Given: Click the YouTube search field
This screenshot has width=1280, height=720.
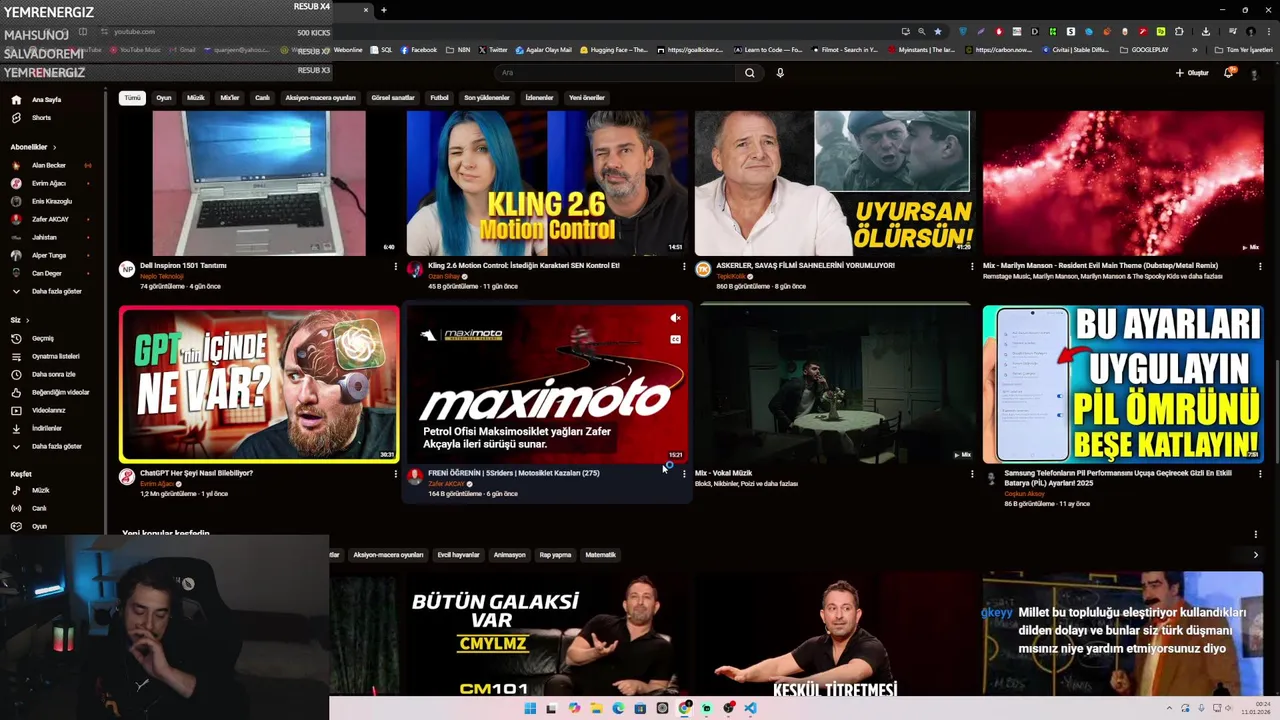Looking at the screenshot, I should point(615,73).
